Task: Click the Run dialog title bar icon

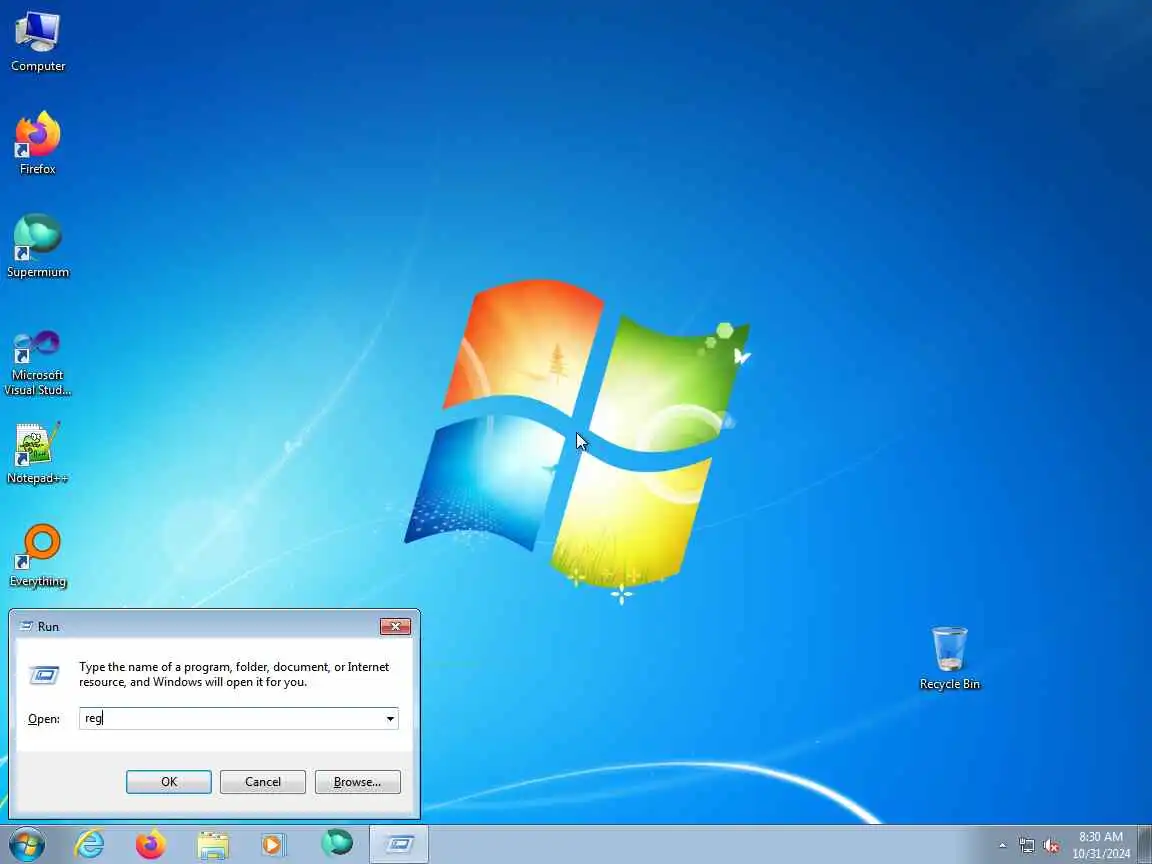Action: (x=26, y=626)
